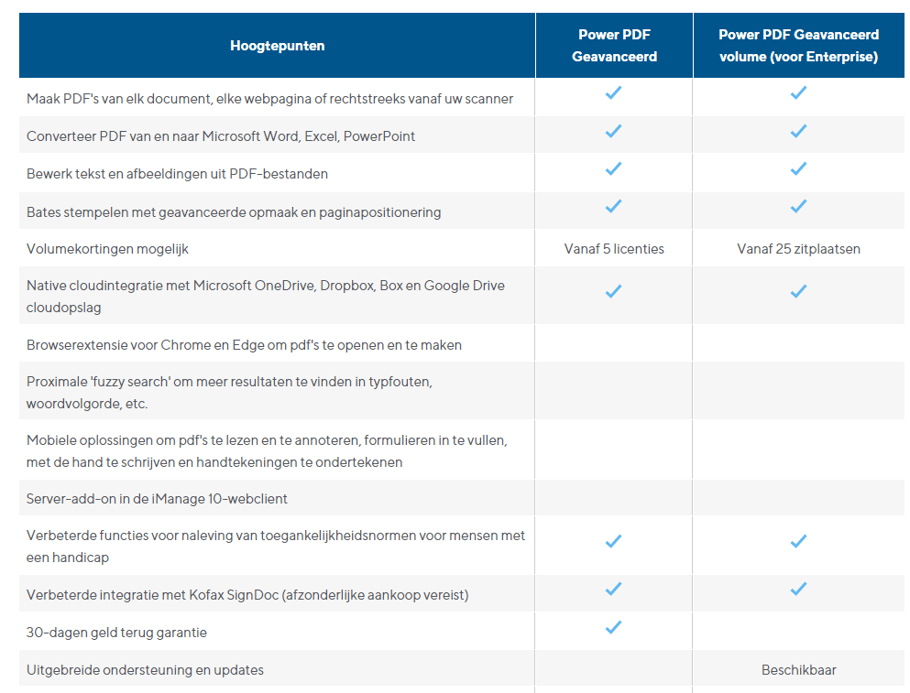Click the Power PDF Geavanceerd checkmark for Native cloudintegratie row
The image size is (910, 693).
pyautogui.click(x=614, y=291)
